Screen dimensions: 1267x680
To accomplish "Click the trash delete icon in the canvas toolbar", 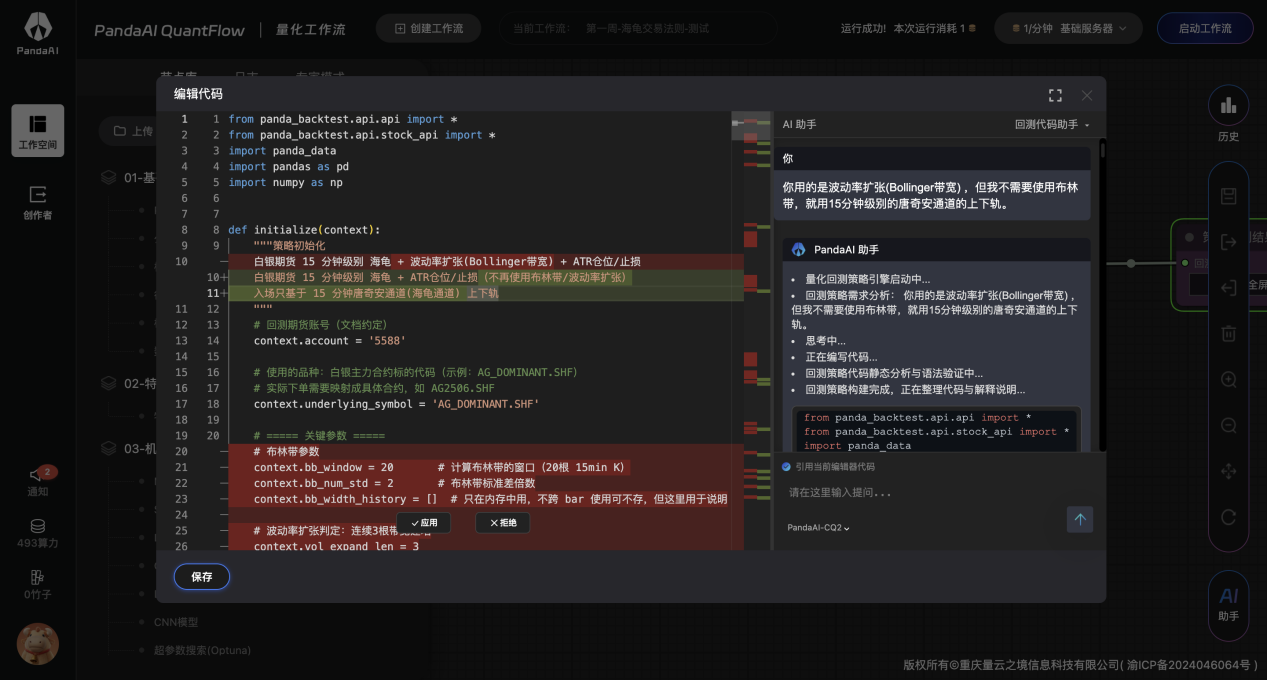I will [1229, 334].
